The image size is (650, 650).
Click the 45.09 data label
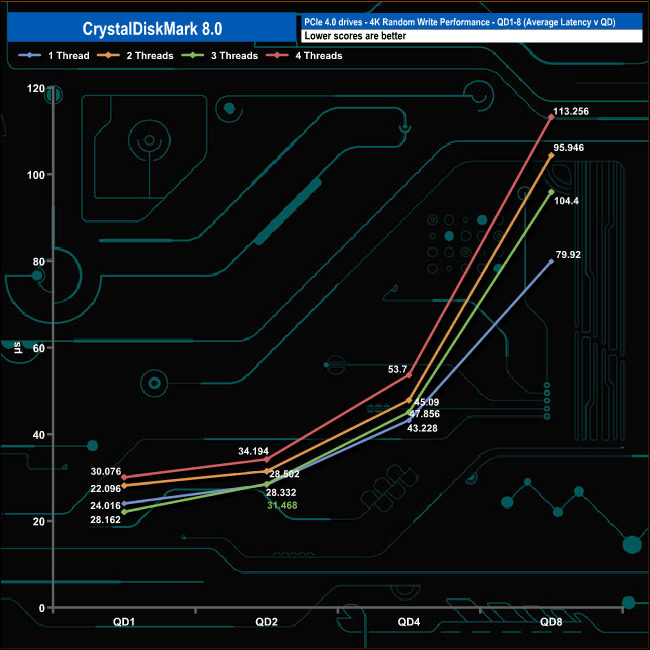click(427, 402)
